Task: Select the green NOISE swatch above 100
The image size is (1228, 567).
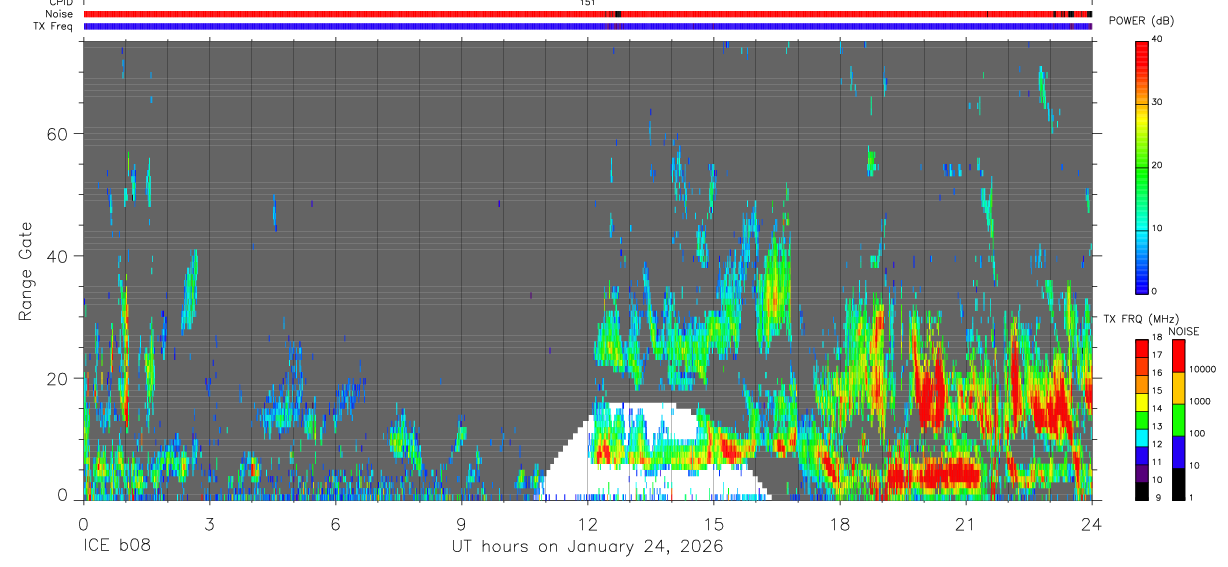Action: (x=1178, y=418)
